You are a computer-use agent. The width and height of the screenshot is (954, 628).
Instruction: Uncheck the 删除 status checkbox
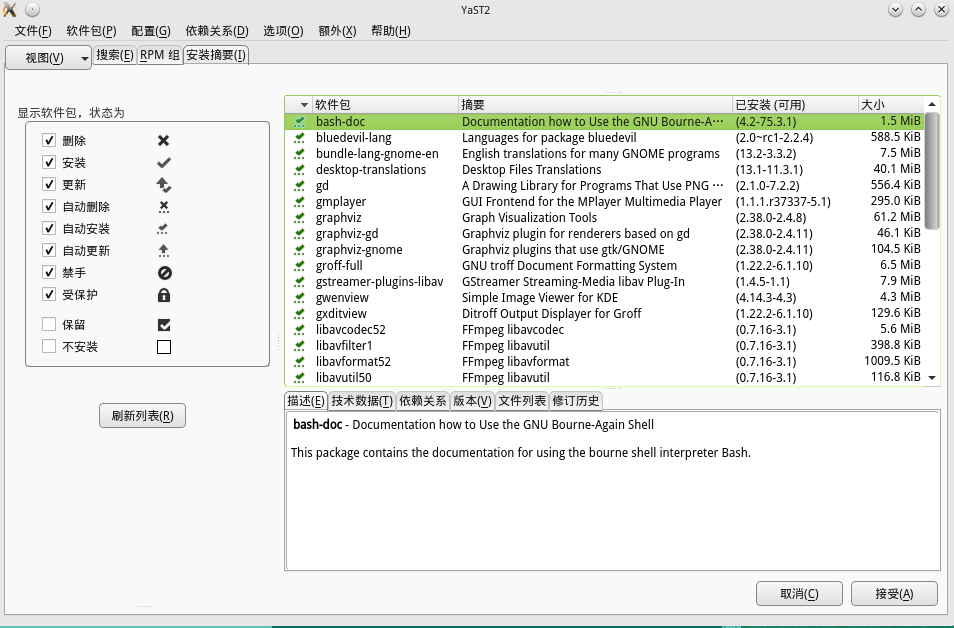(49, 141)
